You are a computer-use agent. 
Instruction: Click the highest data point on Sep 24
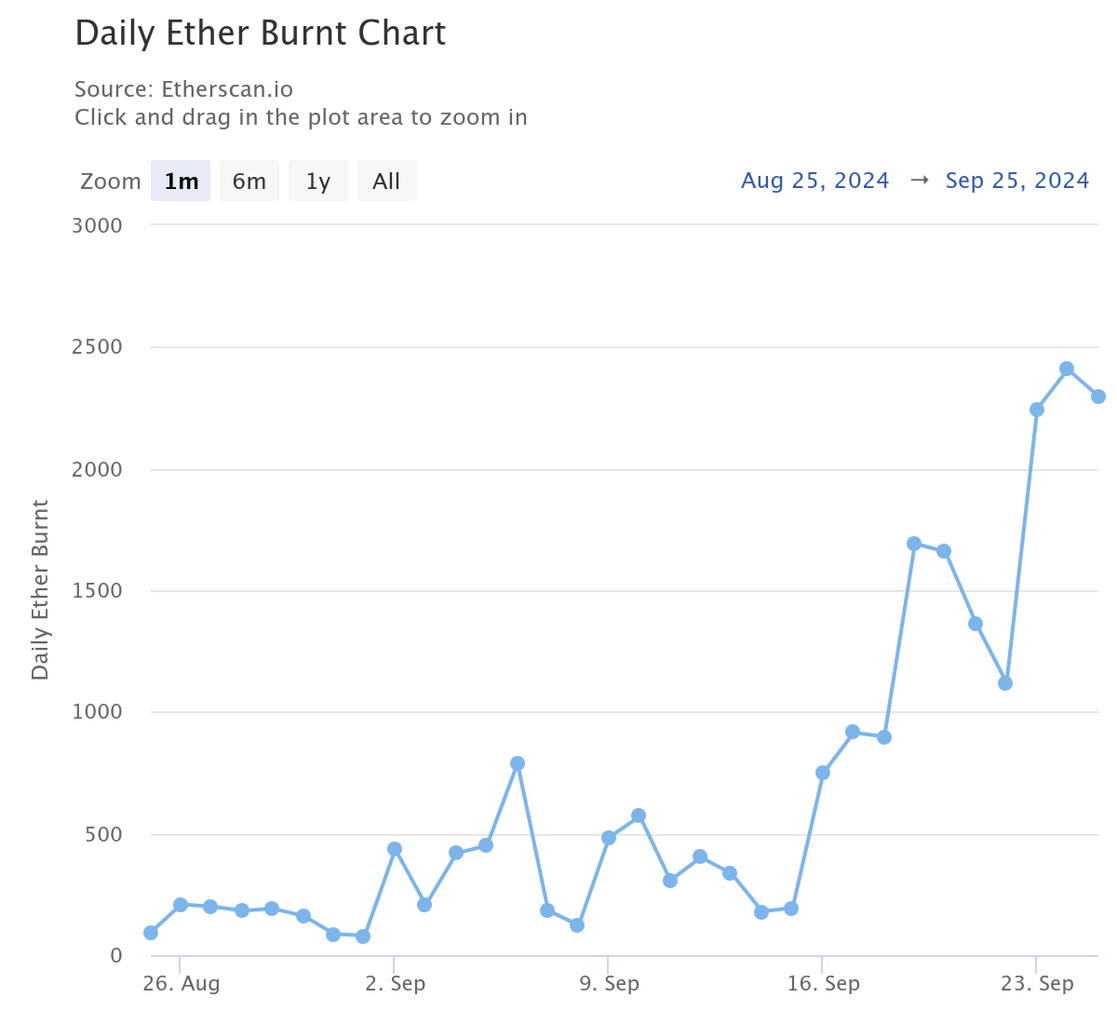[1067, 369]
